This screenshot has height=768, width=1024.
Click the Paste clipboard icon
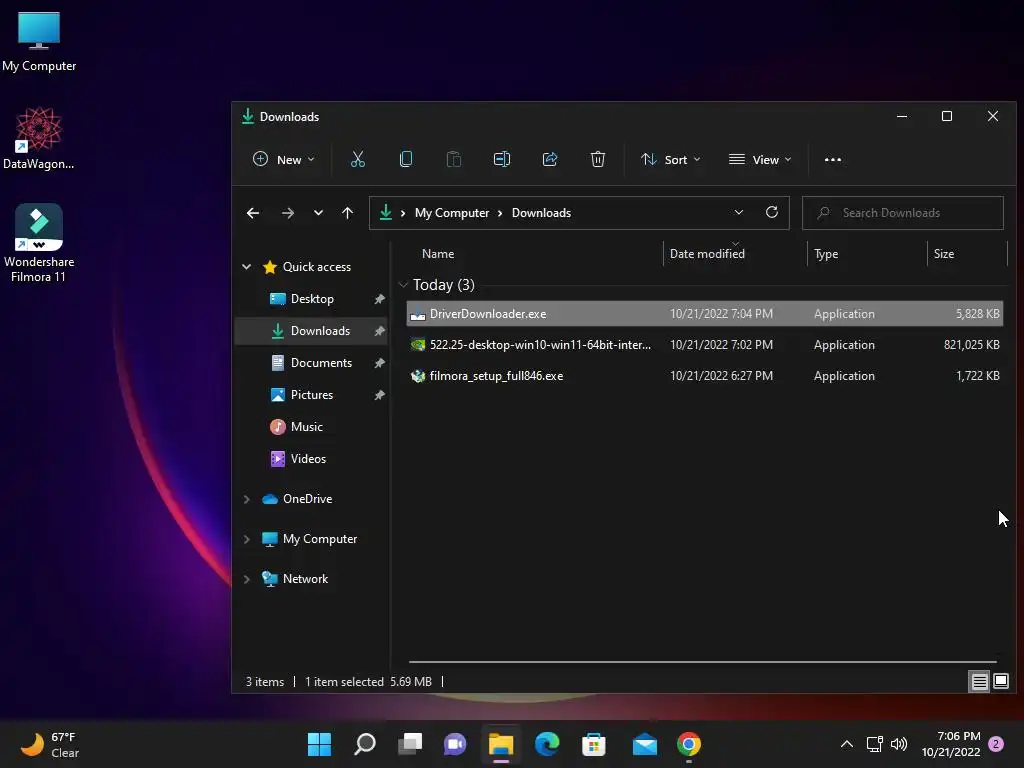tap(453, 159)
